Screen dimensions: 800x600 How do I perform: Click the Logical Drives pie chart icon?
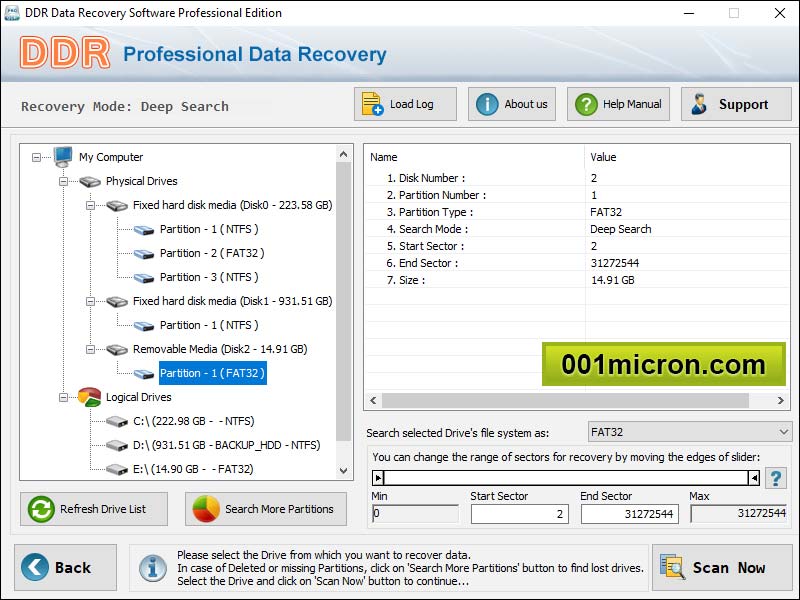(89, 397)
